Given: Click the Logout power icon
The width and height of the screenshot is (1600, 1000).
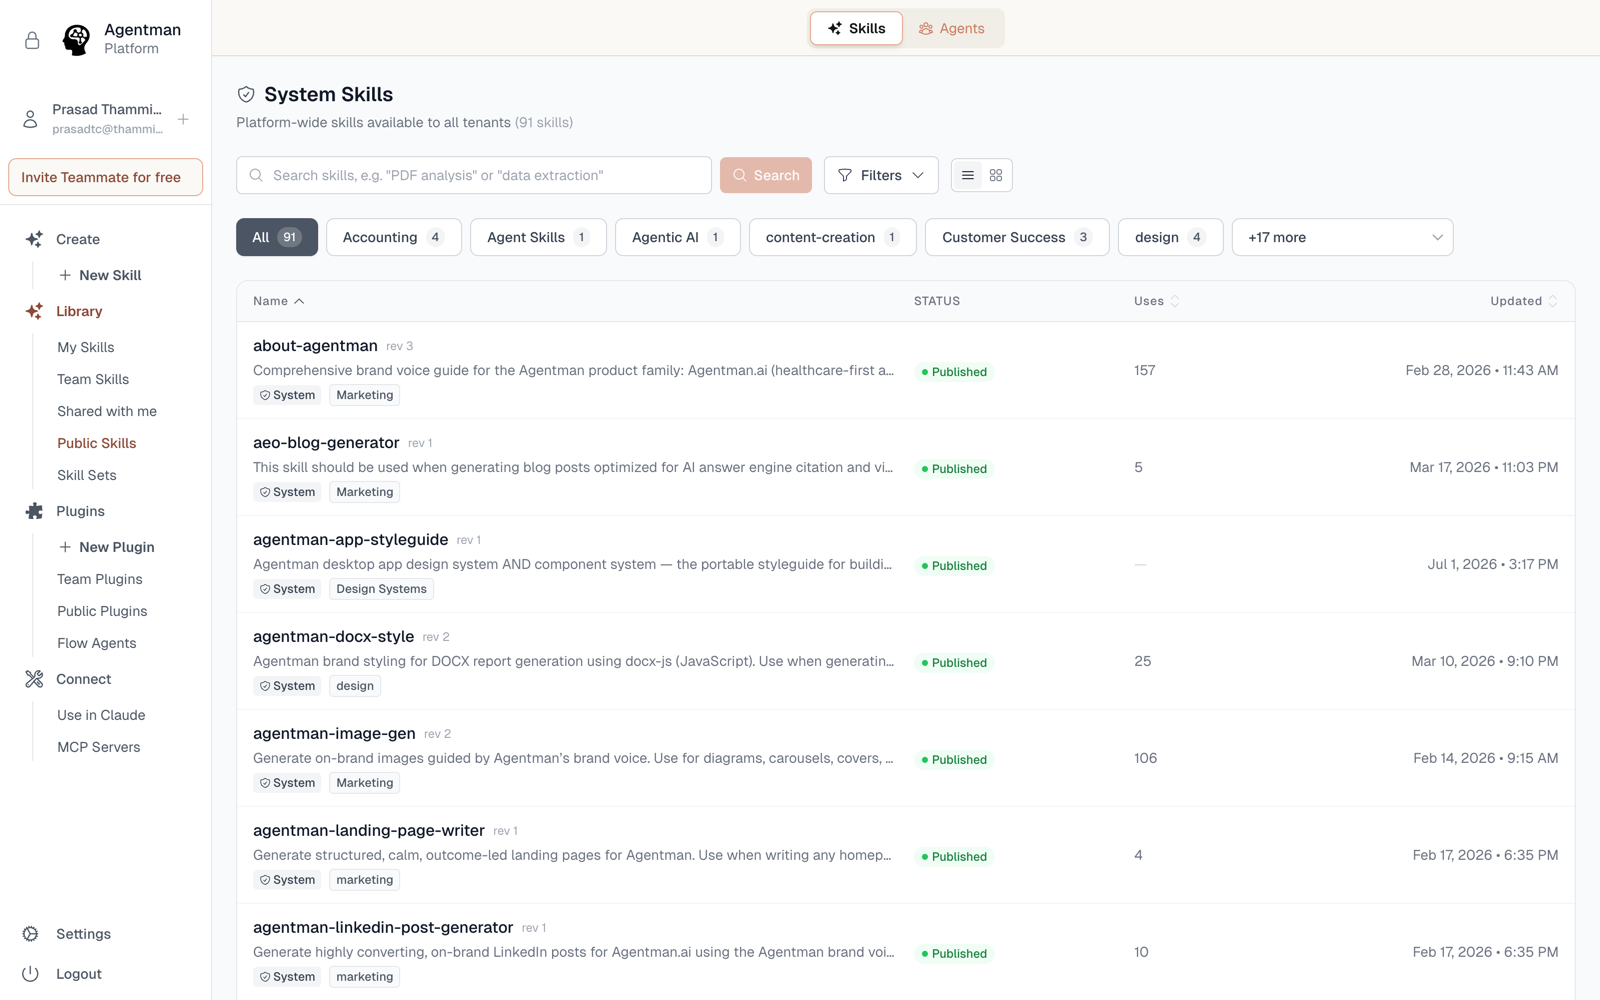Looking at the screenshot, I should pos(30,974).
